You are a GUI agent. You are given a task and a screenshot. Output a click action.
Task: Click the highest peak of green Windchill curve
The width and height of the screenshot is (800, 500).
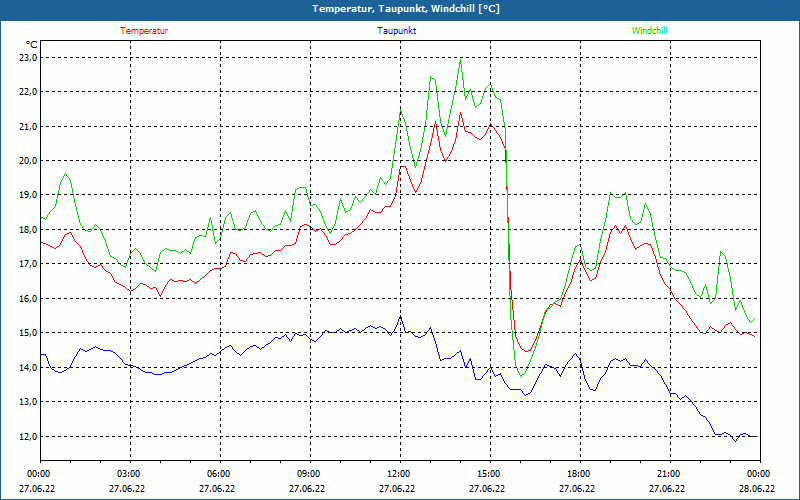[461, 59]
